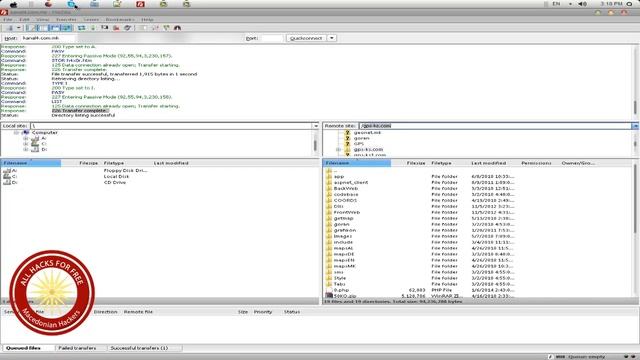The height and width of the screenshot is (360, 640).
Task: Toggle the local directory tree display
Action: pos(42,28)
